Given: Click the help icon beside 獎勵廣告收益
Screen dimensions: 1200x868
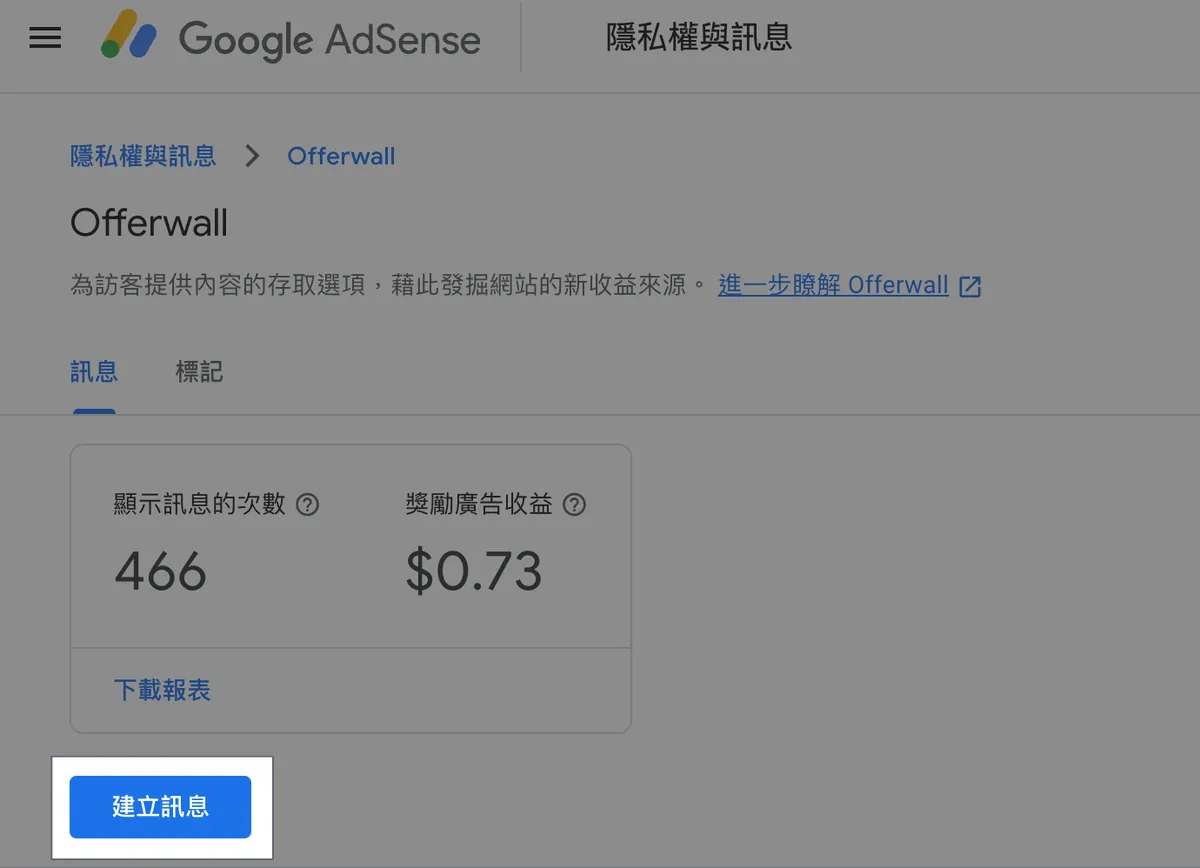Looking at the screenshot, I should (x=574, y=505).
